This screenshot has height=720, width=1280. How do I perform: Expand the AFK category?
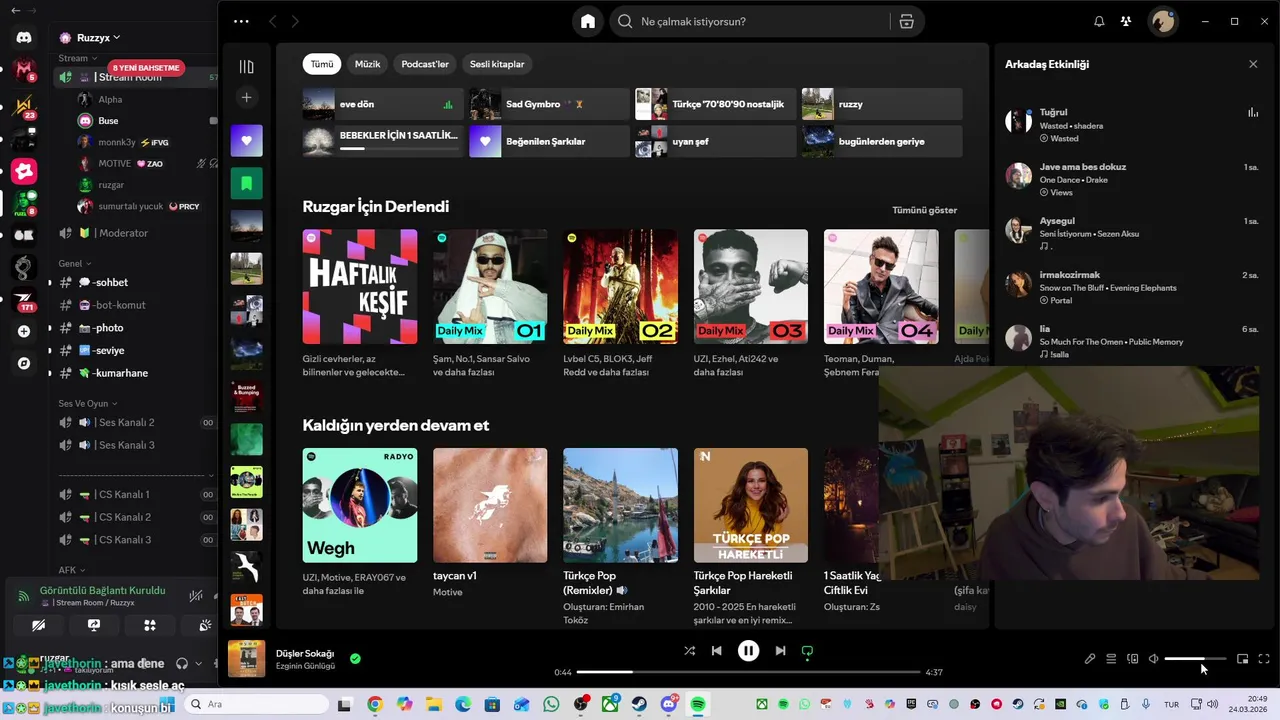73,570
